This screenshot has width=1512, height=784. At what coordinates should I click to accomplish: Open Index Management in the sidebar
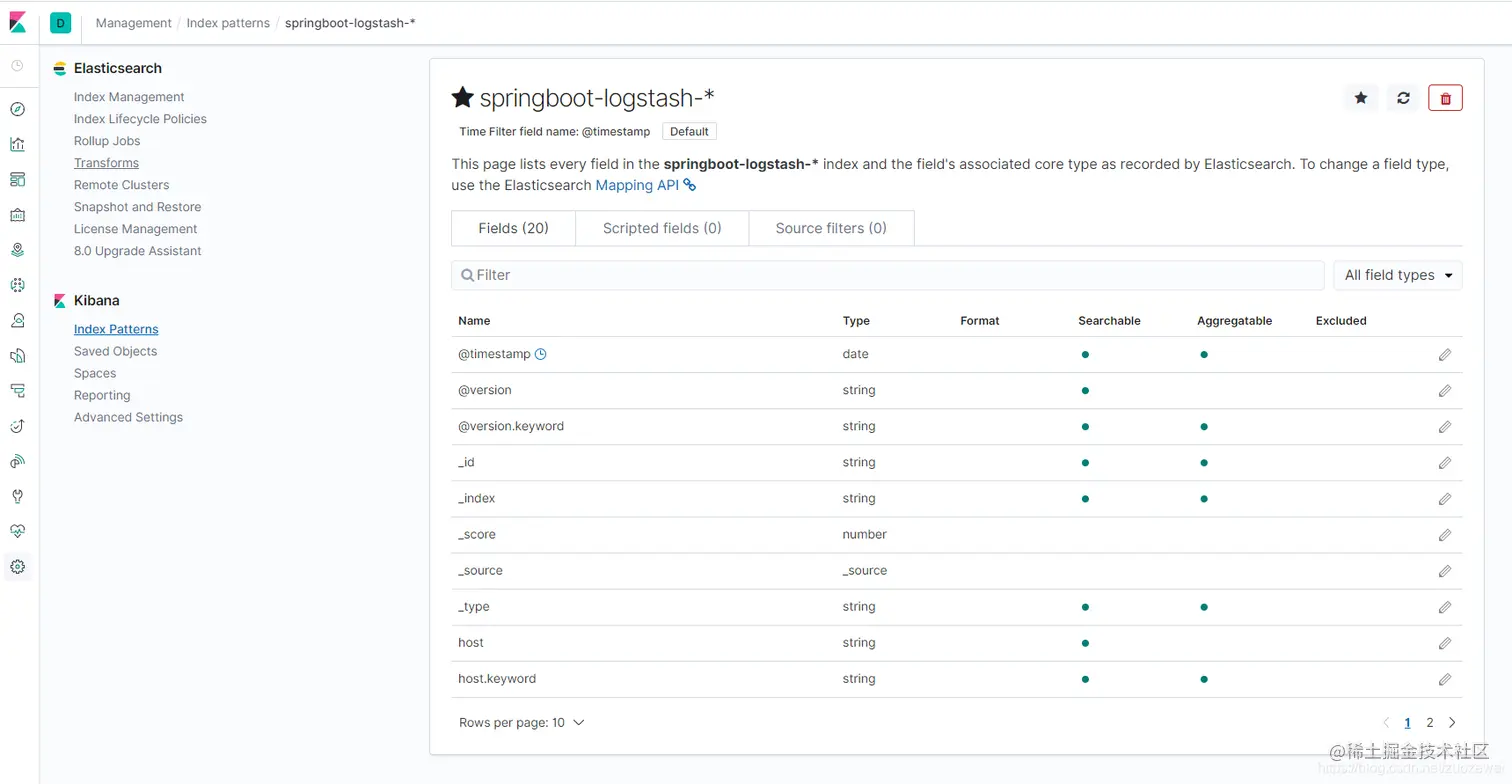129,97
